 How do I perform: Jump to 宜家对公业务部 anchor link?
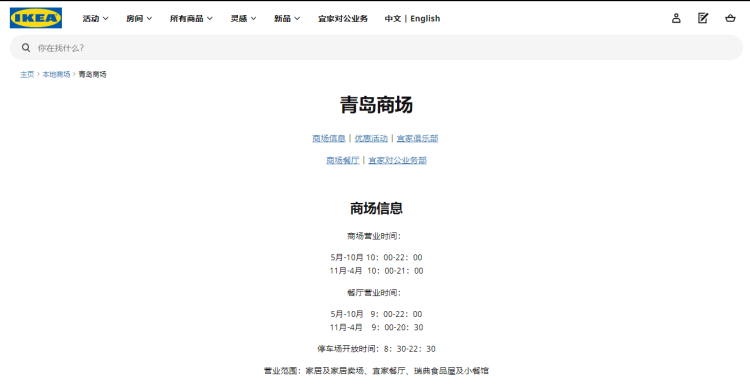click(397, 160)
